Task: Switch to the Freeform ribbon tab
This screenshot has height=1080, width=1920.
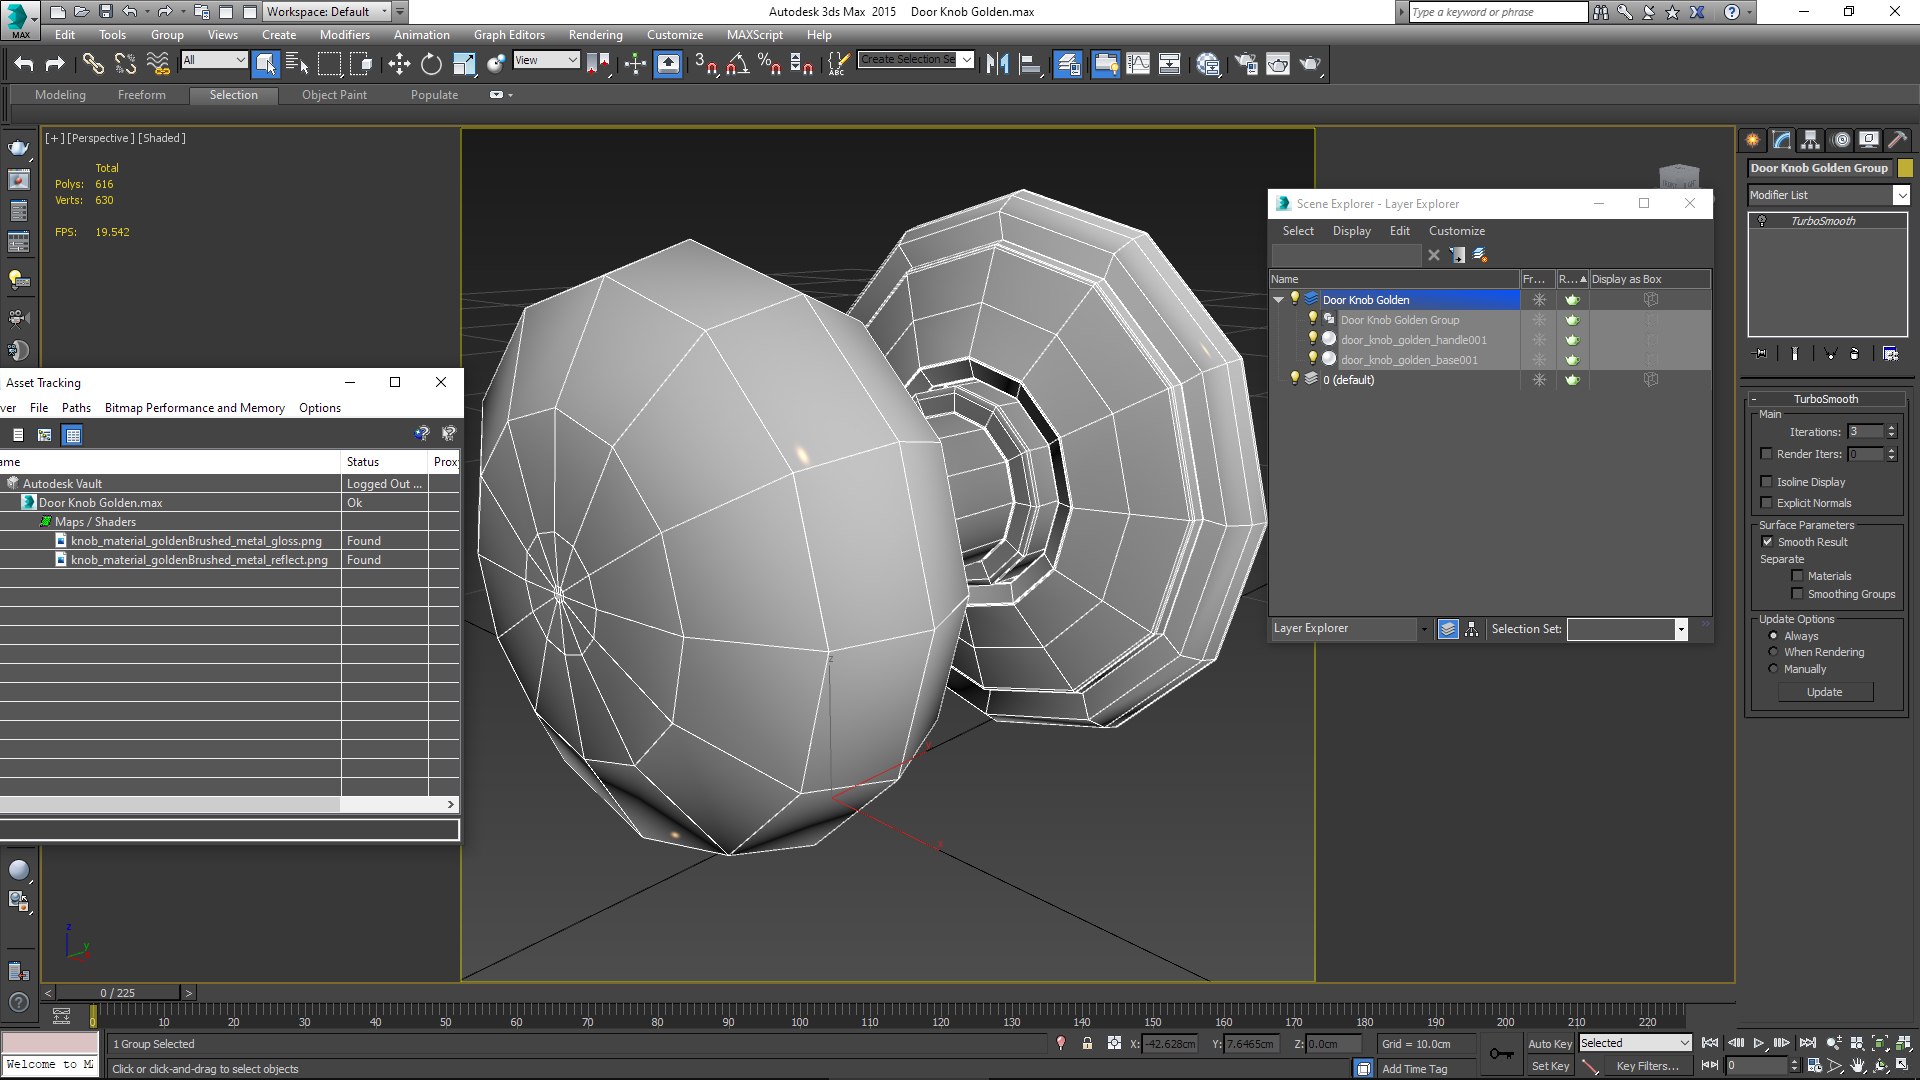Action: pyautogui.click(x=141, y=95)
